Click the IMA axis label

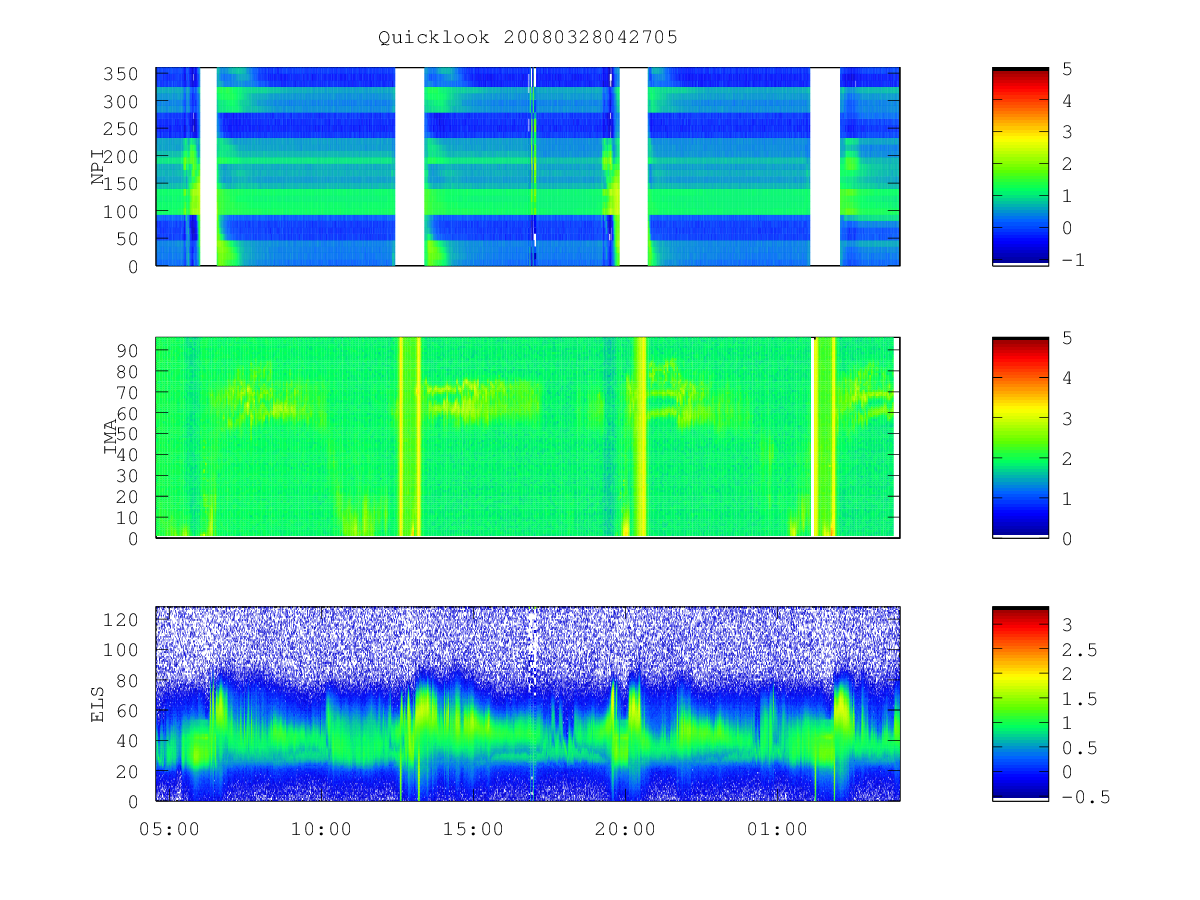pos(111,438)
